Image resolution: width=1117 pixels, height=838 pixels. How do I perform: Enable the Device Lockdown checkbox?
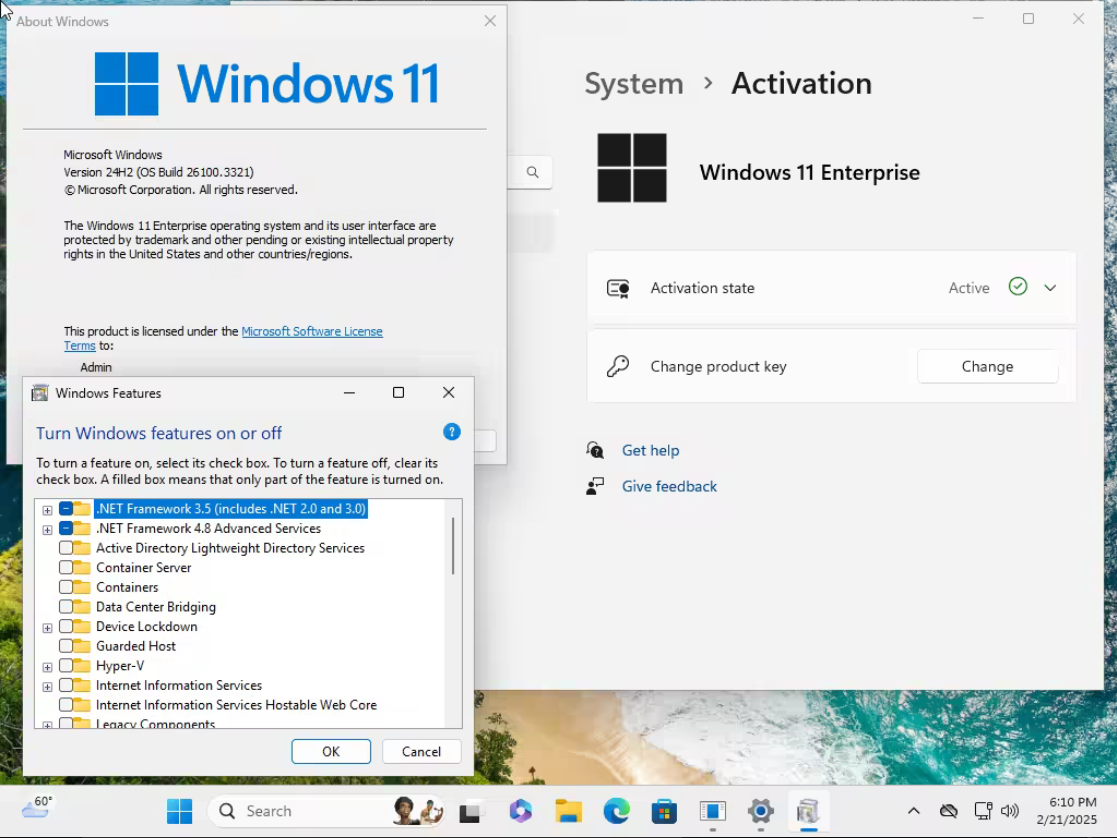(66, 626)
